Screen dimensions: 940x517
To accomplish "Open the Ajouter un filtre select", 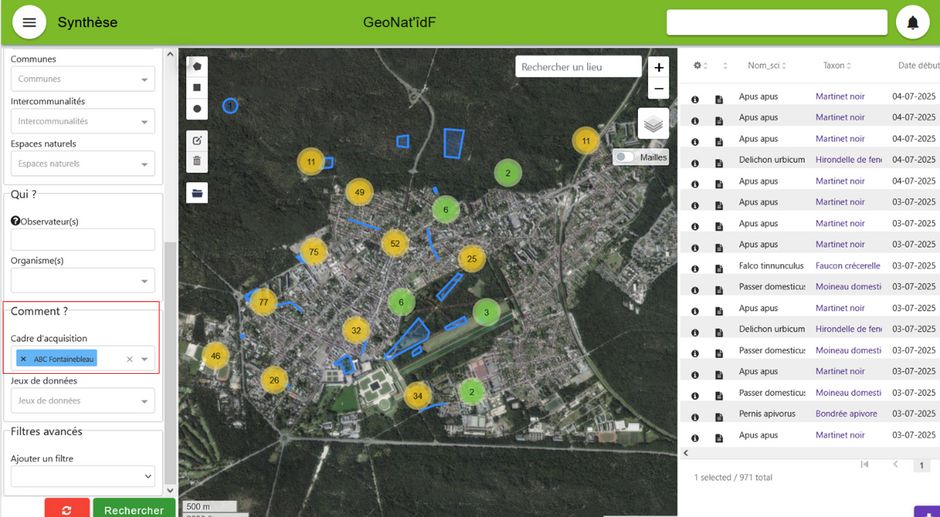I will coord(83,477).
